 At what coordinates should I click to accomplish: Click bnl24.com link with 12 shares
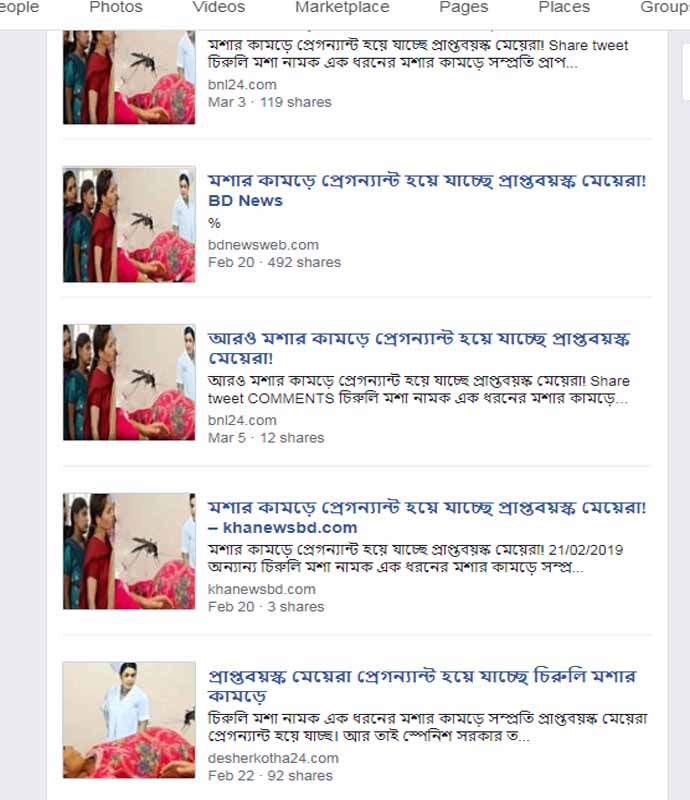pos(242,420)
